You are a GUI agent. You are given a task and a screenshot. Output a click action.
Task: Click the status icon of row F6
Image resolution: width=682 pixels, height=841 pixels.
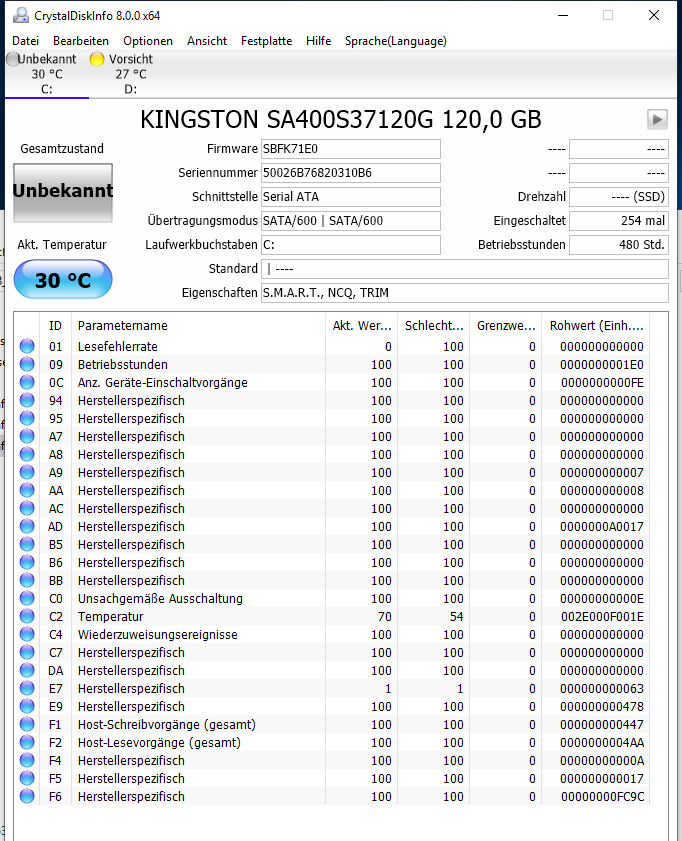pyautogui.click(x=27, y=796)
